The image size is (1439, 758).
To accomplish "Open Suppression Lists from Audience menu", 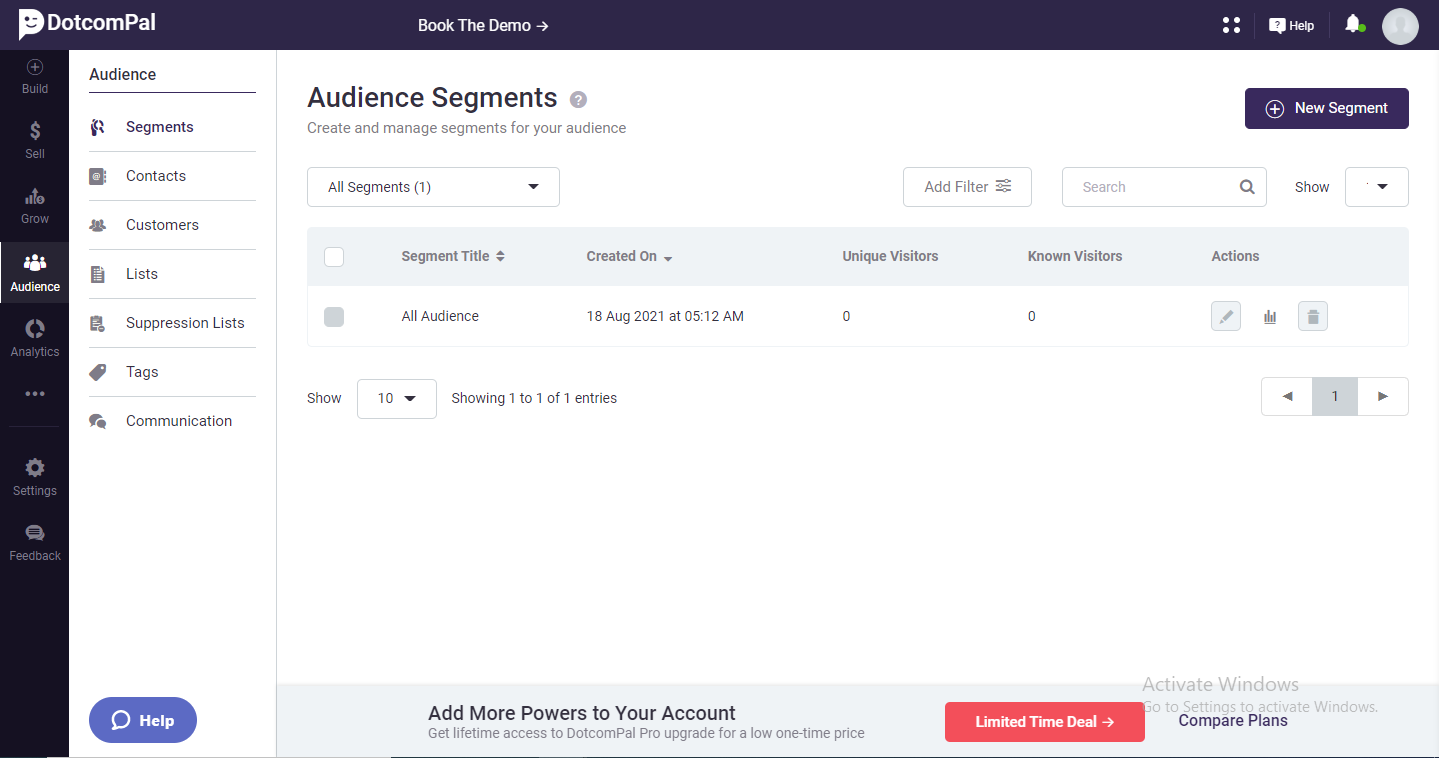I will (x=184, y=322).
